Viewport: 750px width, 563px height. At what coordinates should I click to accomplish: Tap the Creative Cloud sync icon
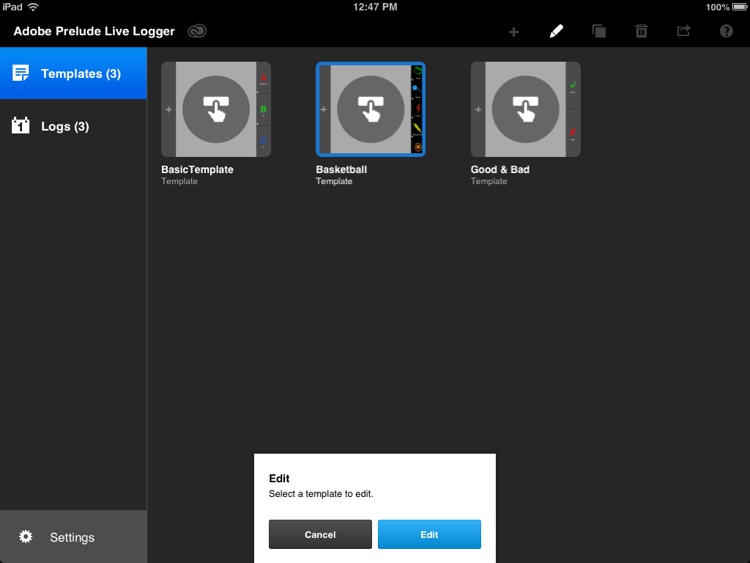click(197, 31)
